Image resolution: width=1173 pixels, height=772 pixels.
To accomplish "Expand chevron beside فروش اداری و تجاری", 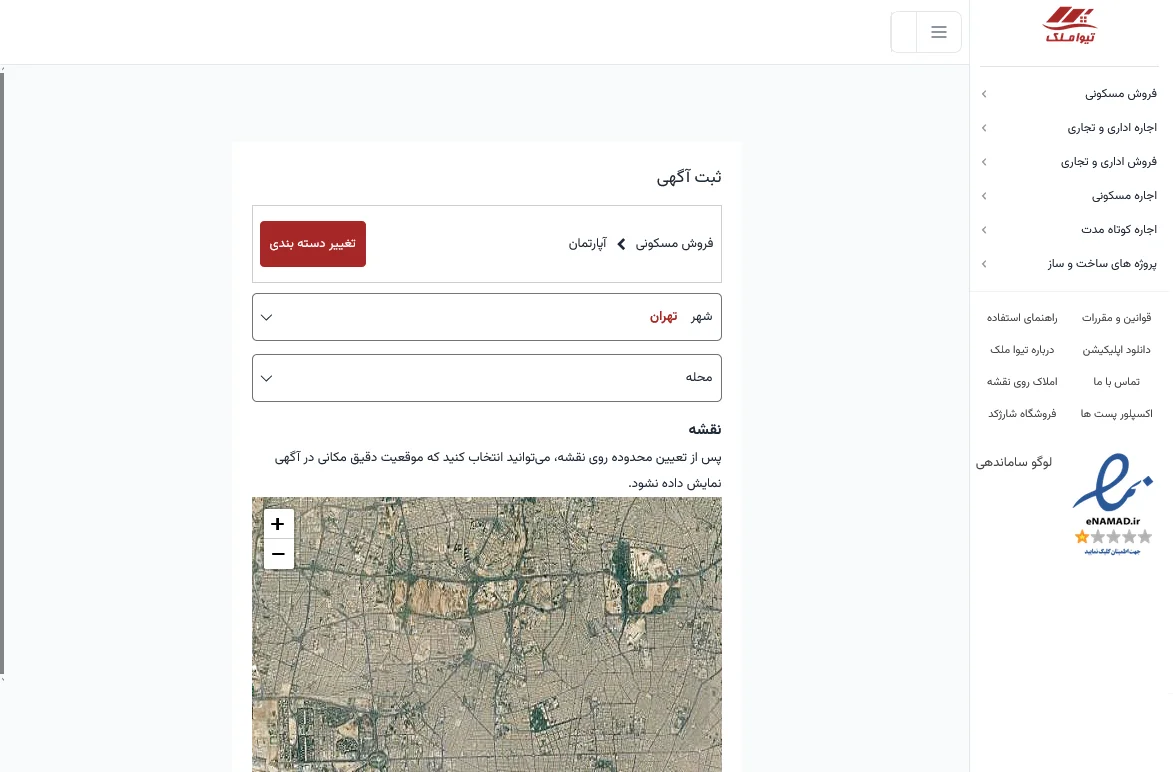I will click(984, 162).
